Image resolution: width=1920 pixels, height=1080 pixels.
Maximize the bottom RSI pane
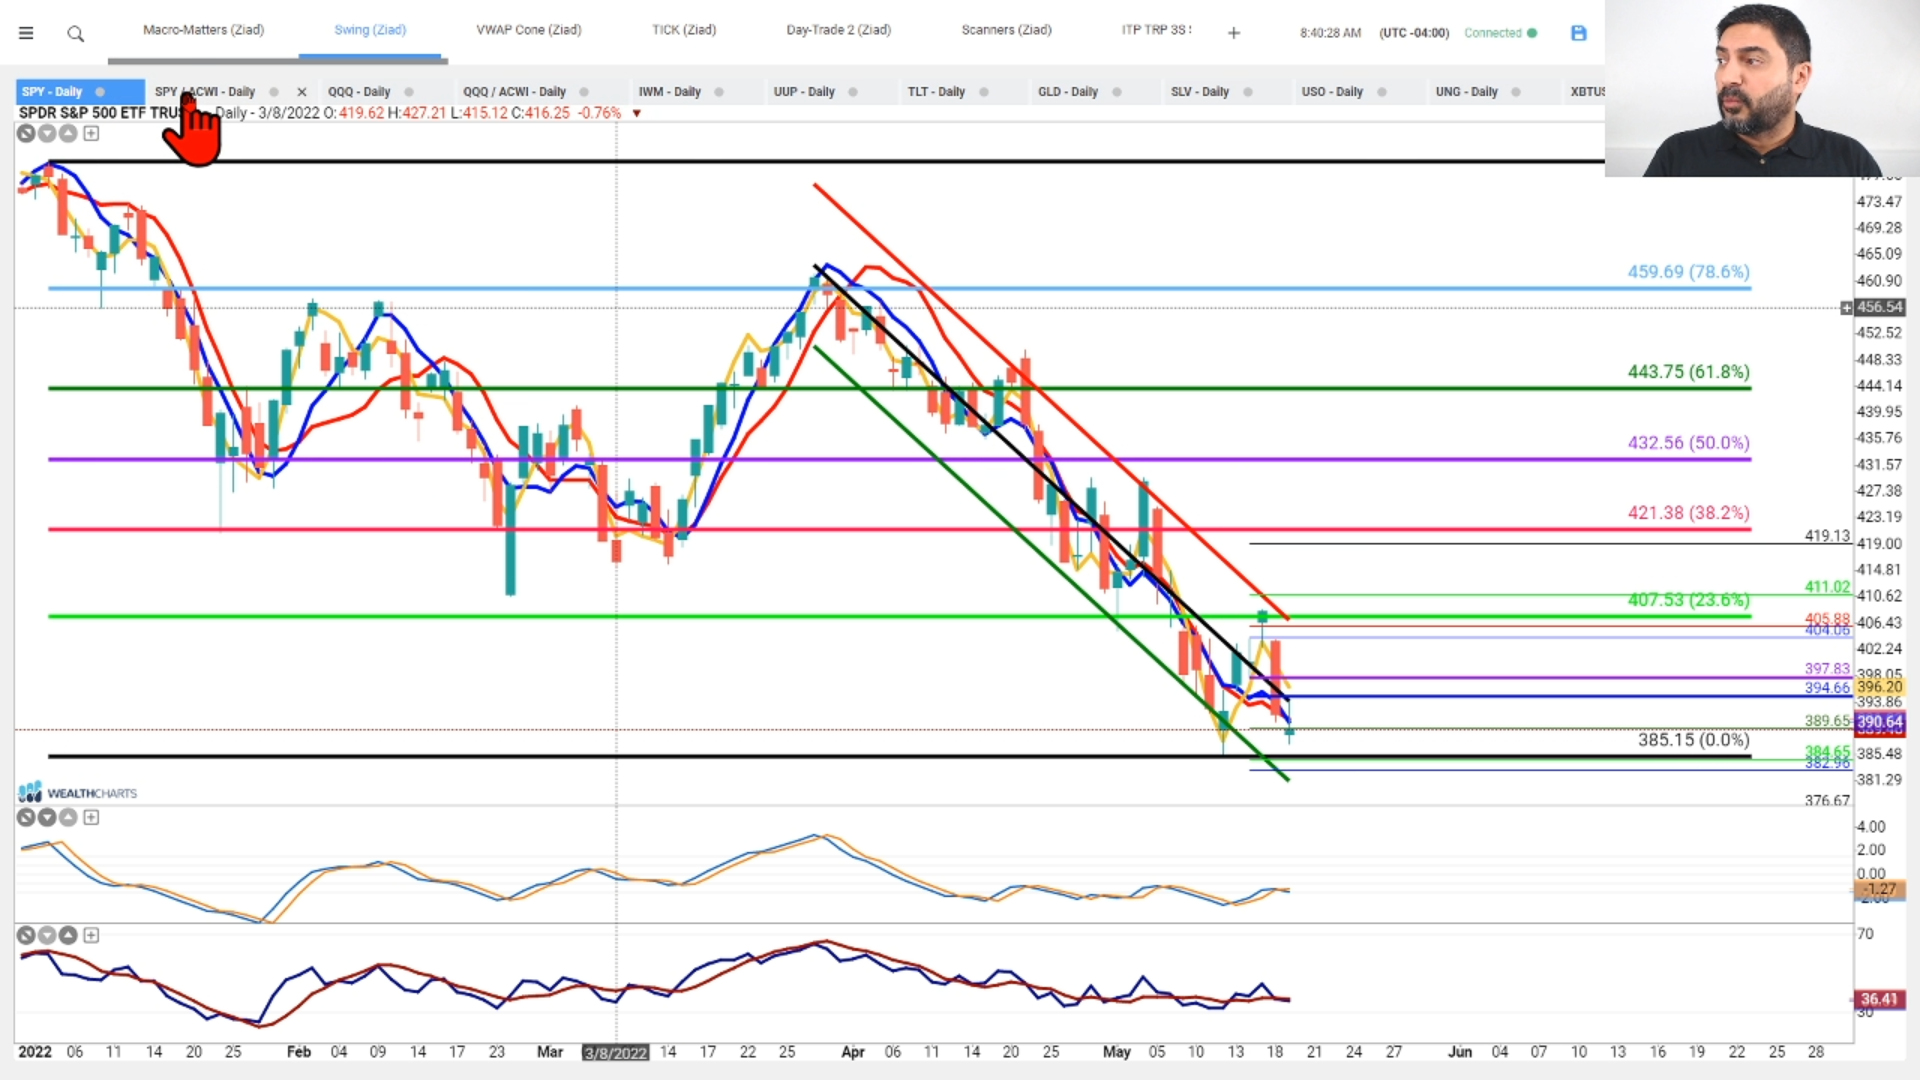point(91,935)
